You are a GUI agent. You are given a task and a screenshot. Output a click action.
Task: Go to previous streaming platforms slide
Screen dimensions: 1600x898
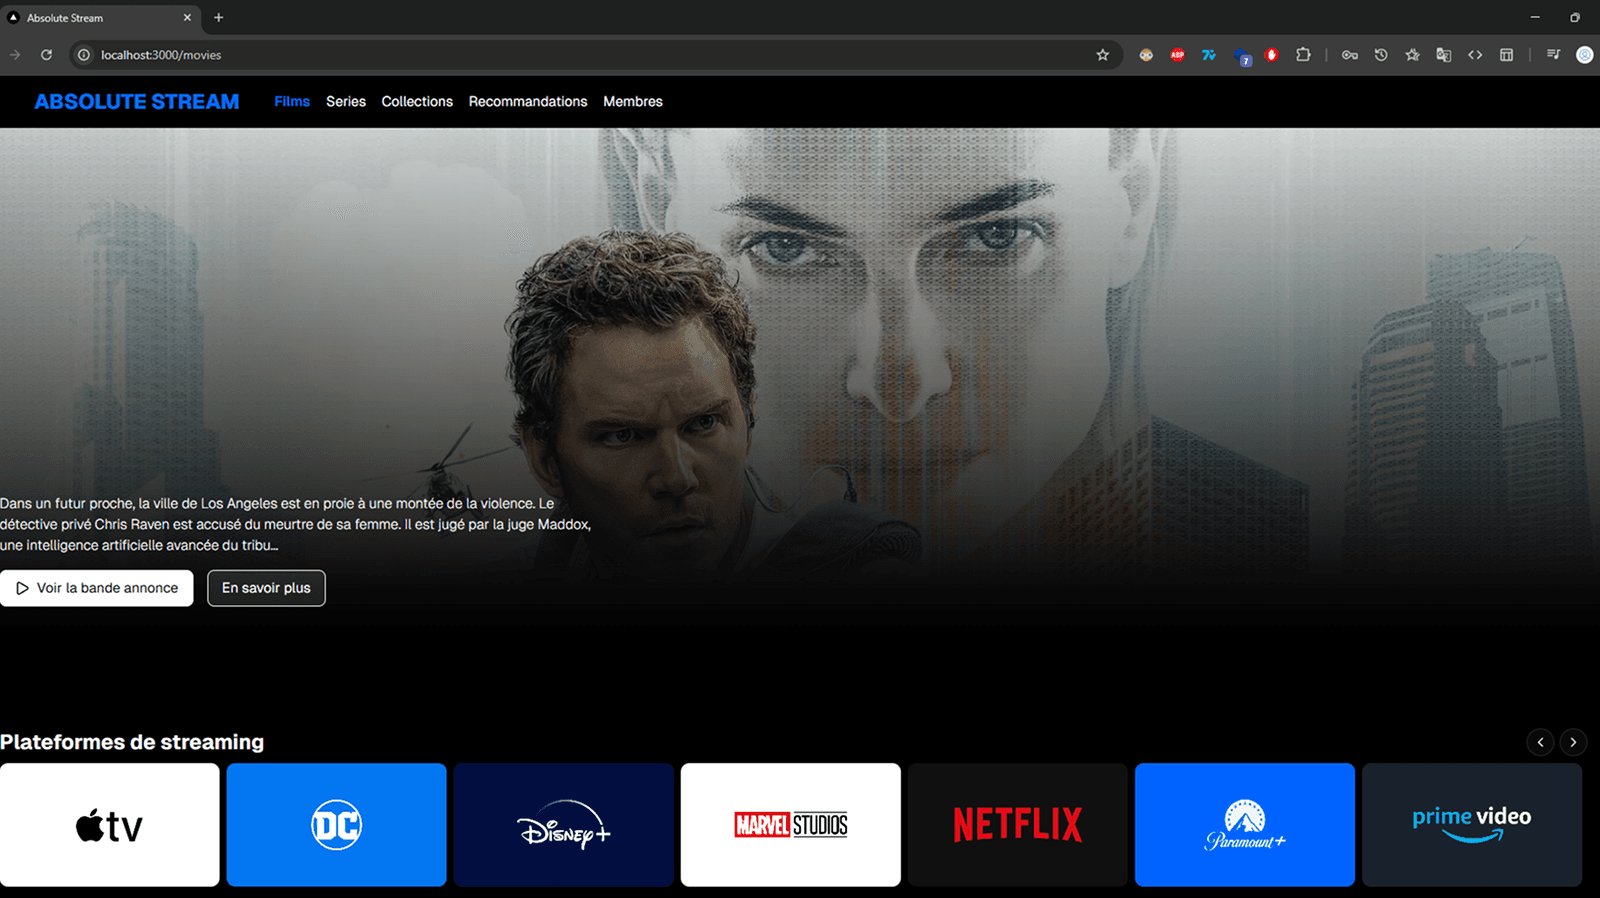tap(1540, 742)
